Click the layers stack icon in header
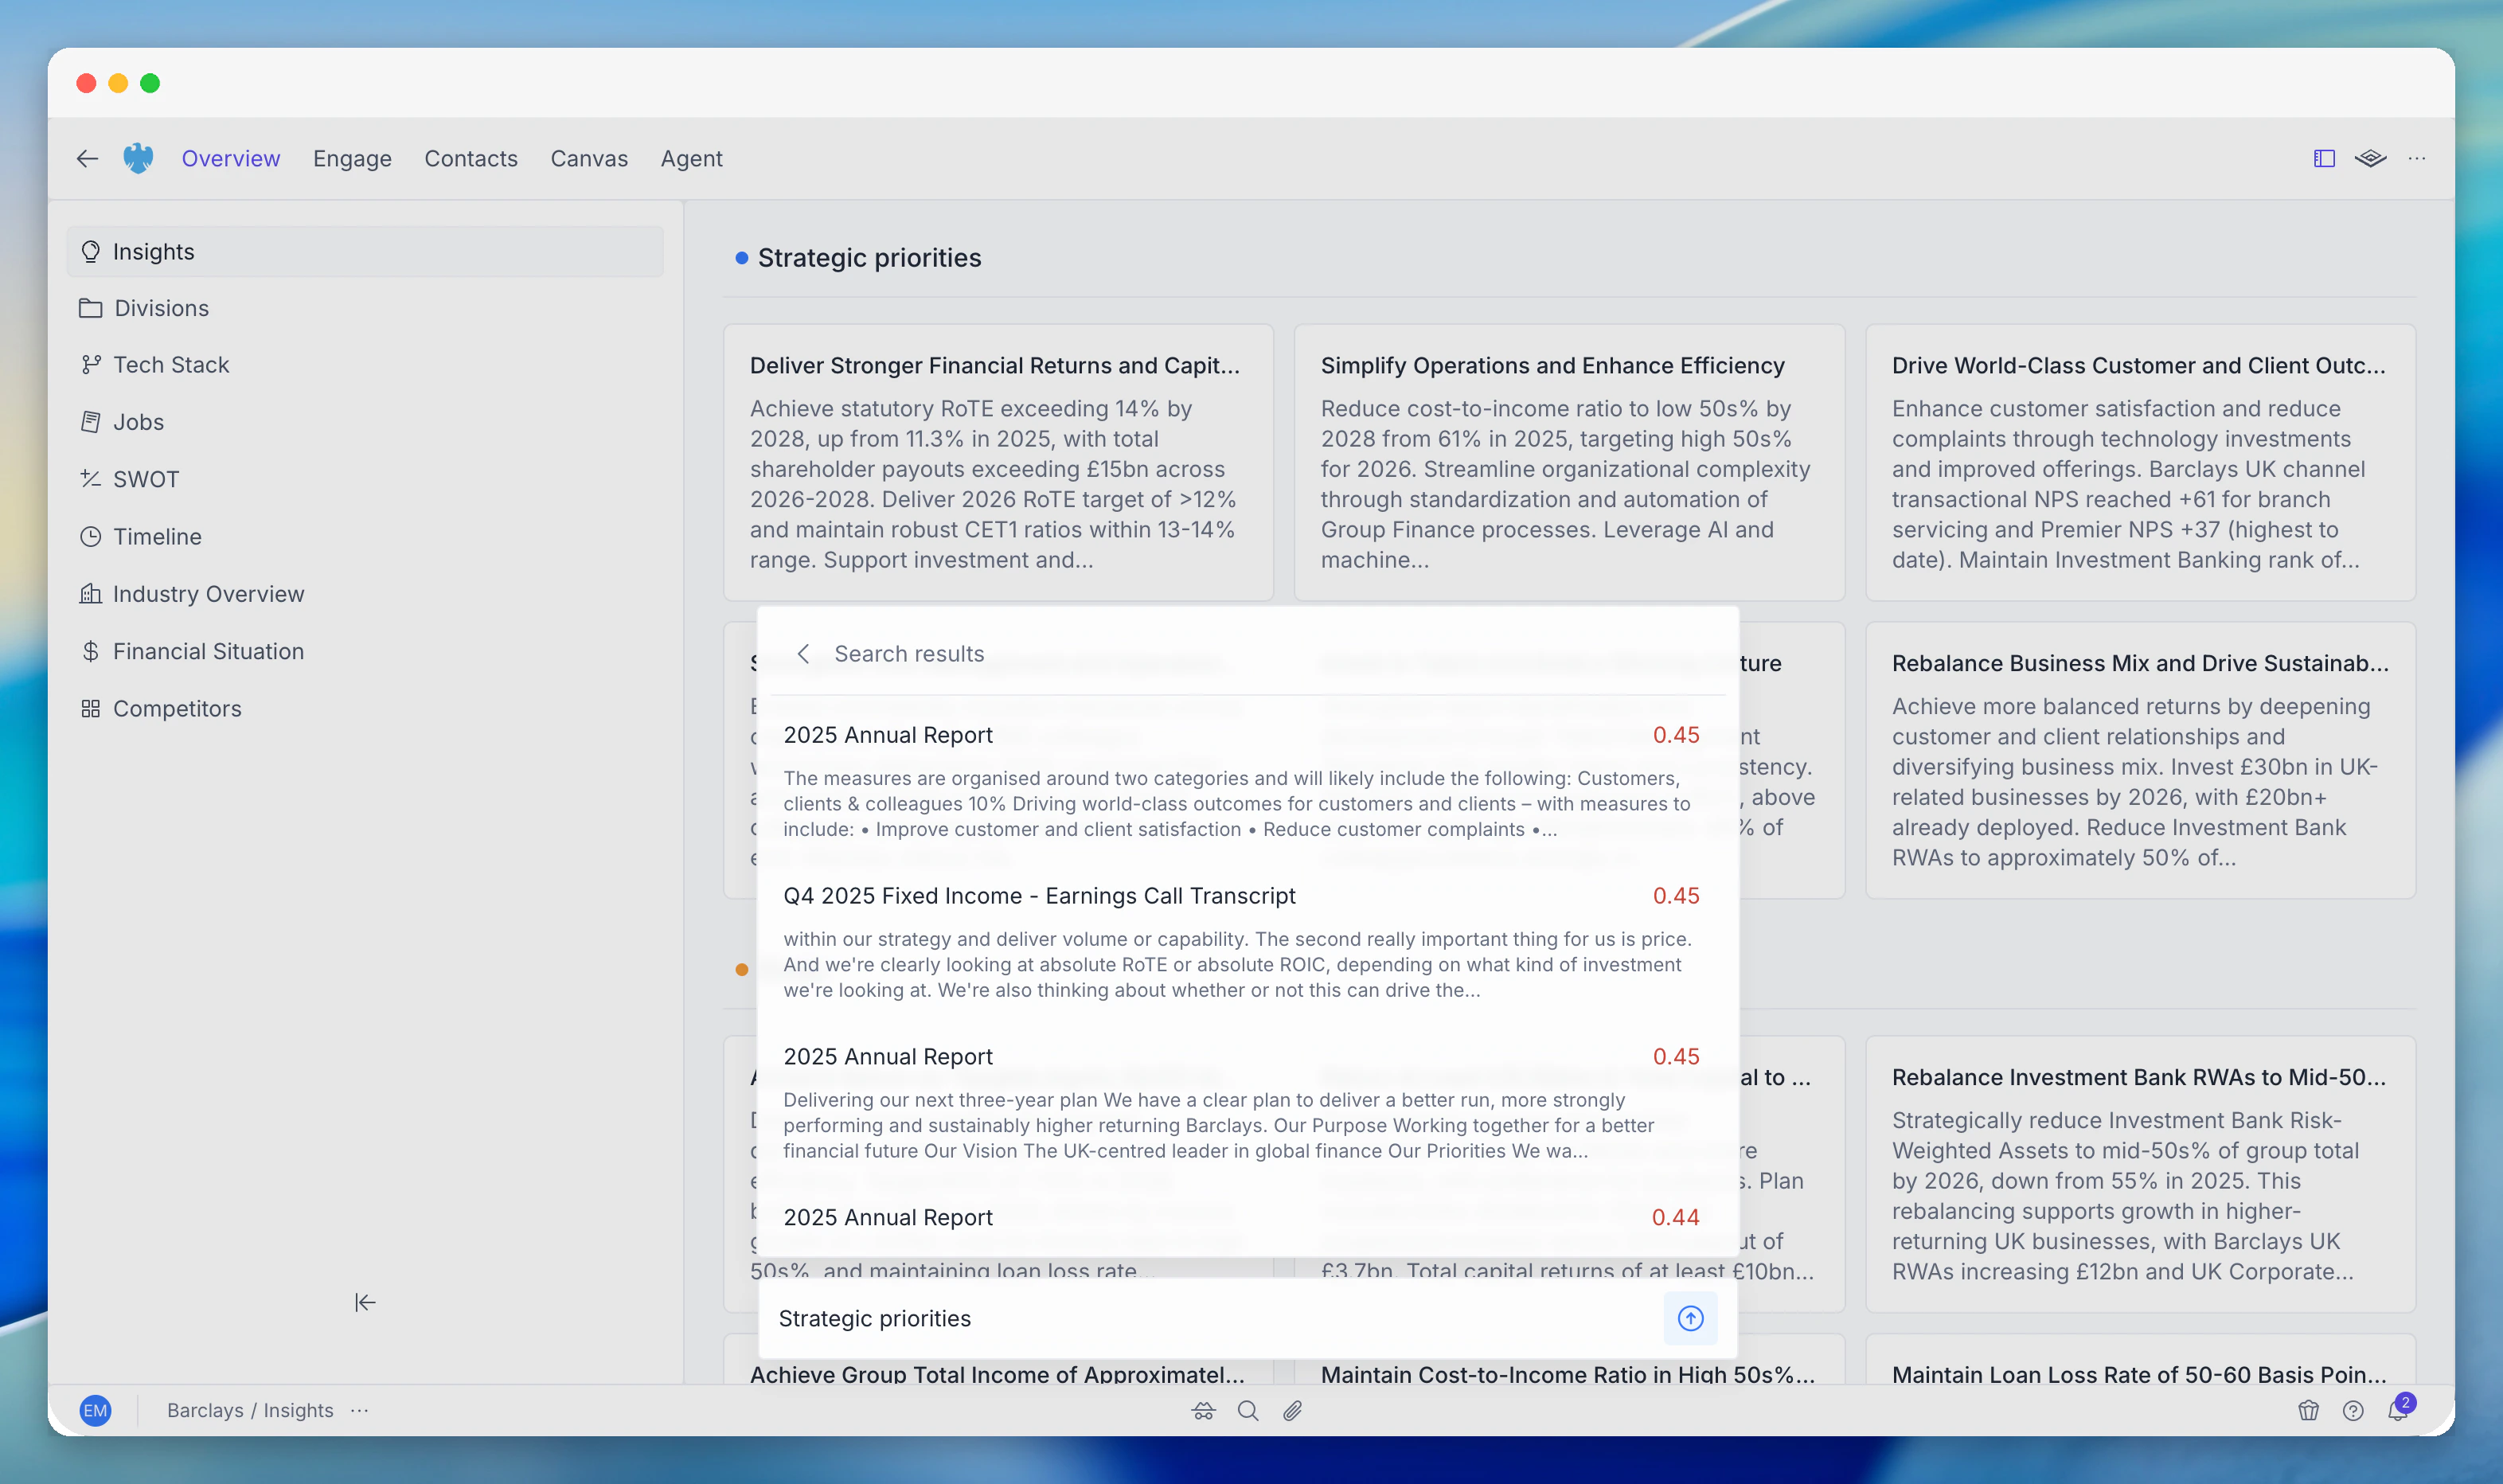The height and width of the screenshot is (1484, 2503). [x=2370, y=158]
